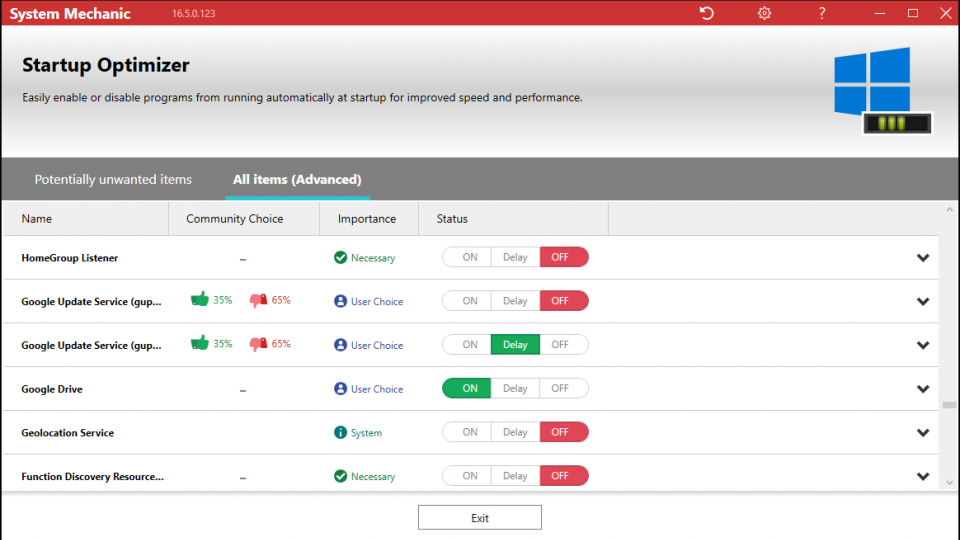The height and width of the screenshot is (540, 960).
Task: Set Google Drive to Delay
Action: (x=515, y=388)
